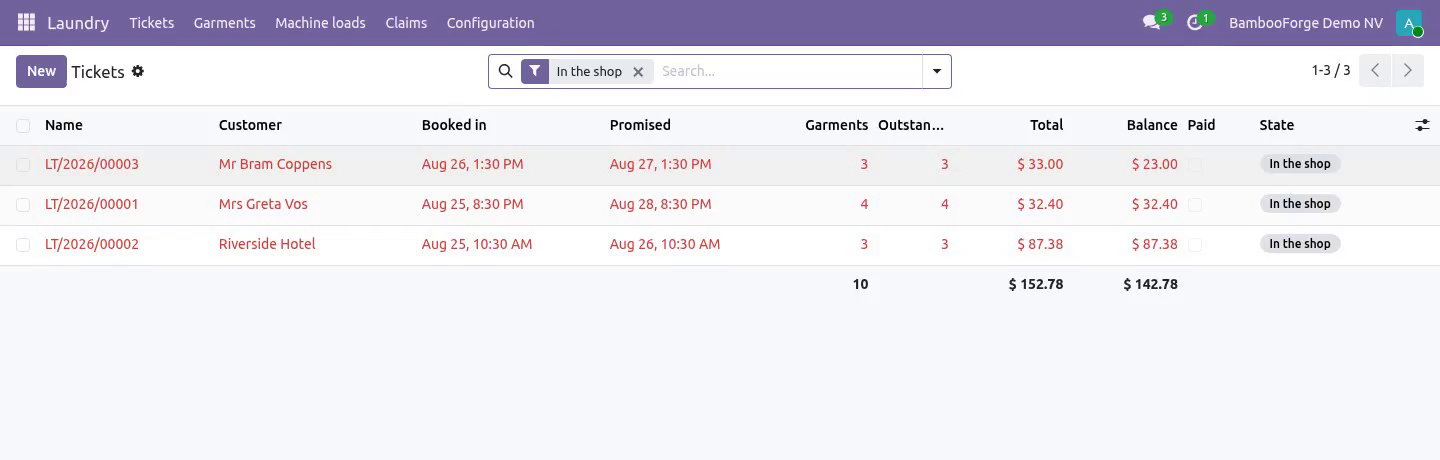Sort by the Name column header

click(x=64, y=125)
